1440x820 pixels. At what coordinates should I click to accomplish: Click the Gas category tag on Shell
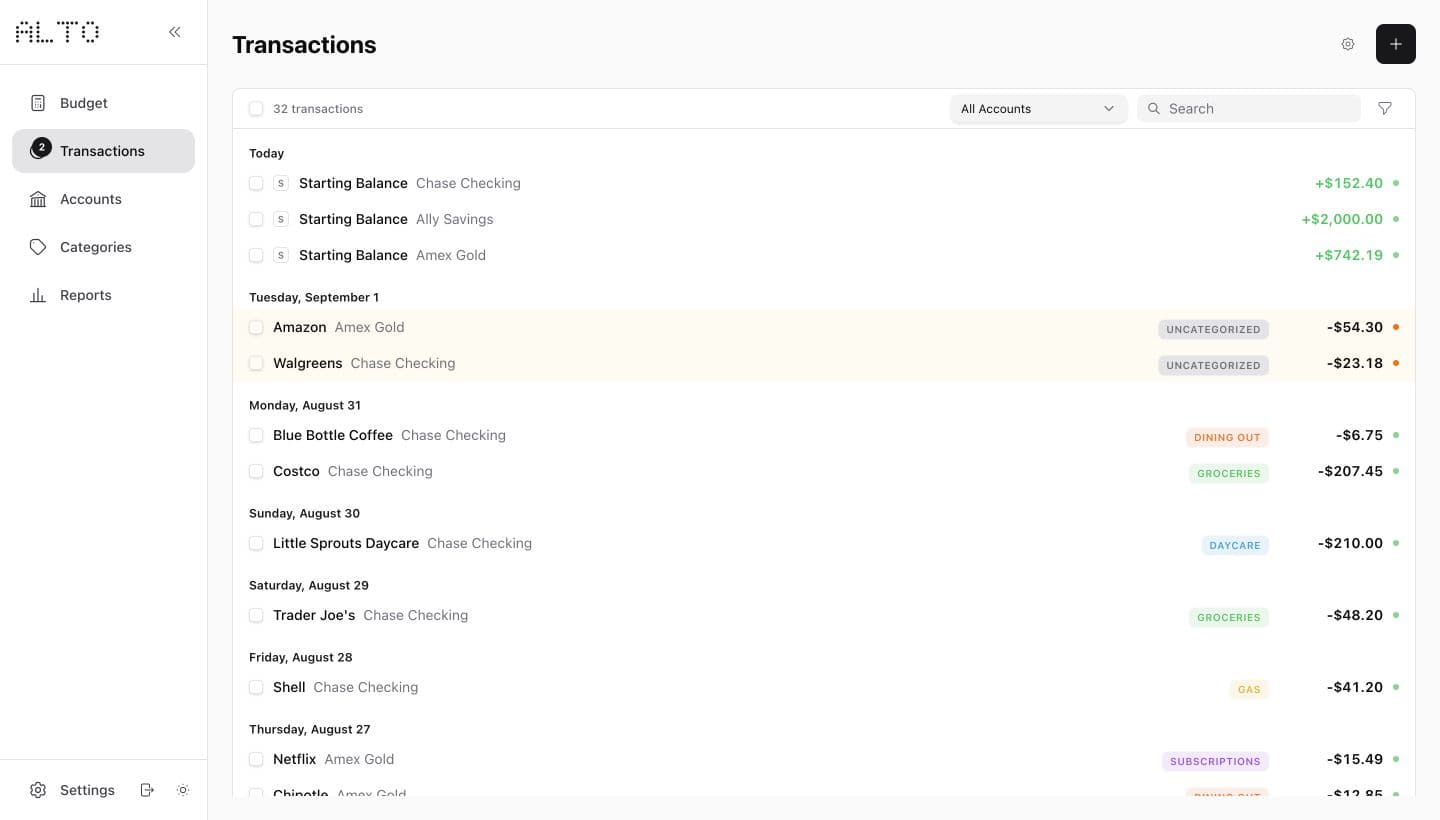coord(1249,689)
